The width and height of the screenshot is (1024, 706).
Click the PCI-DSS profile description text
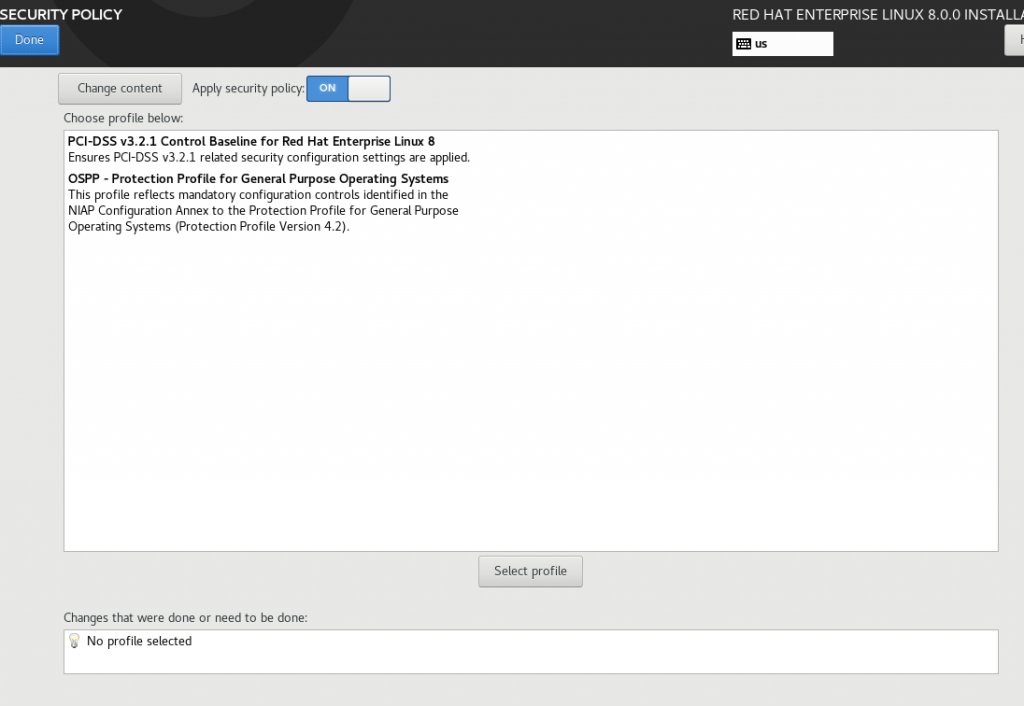point(268,158)
